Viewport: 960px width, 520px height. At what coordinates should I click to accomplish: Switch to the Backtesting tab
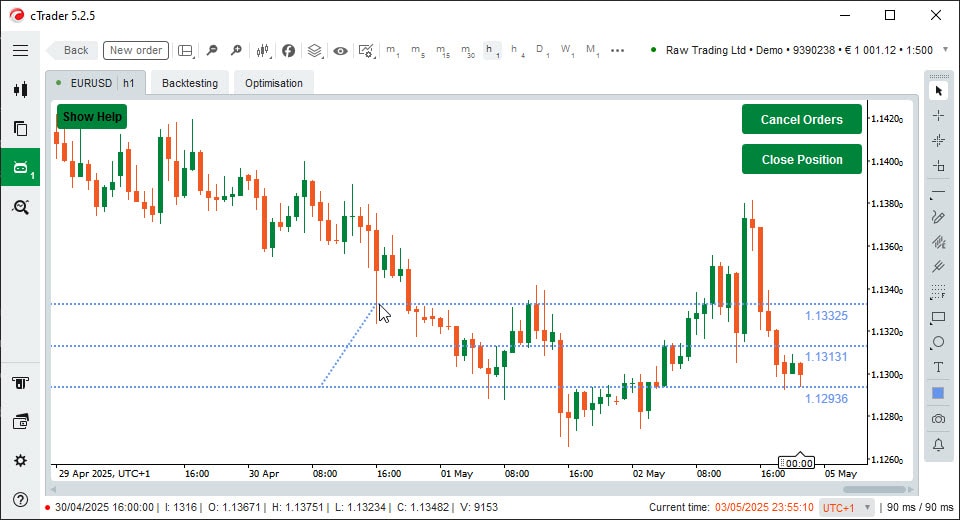189,83
